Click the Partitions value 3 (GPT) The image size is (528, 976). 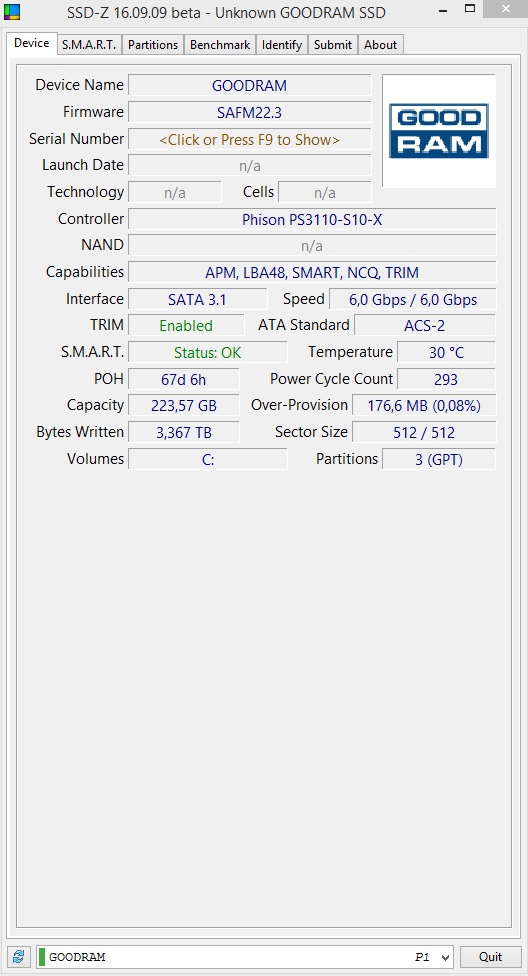pyautogui.click(x=439, y=459)
